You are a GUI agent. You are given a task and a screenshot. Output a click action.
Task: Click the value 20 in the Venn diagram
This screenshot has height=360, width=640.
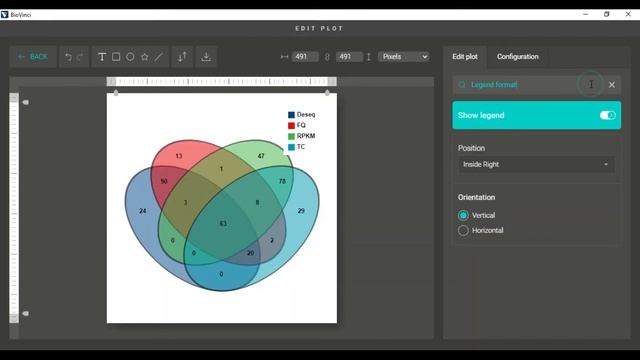pyautogui.click(x=250, y=253)
